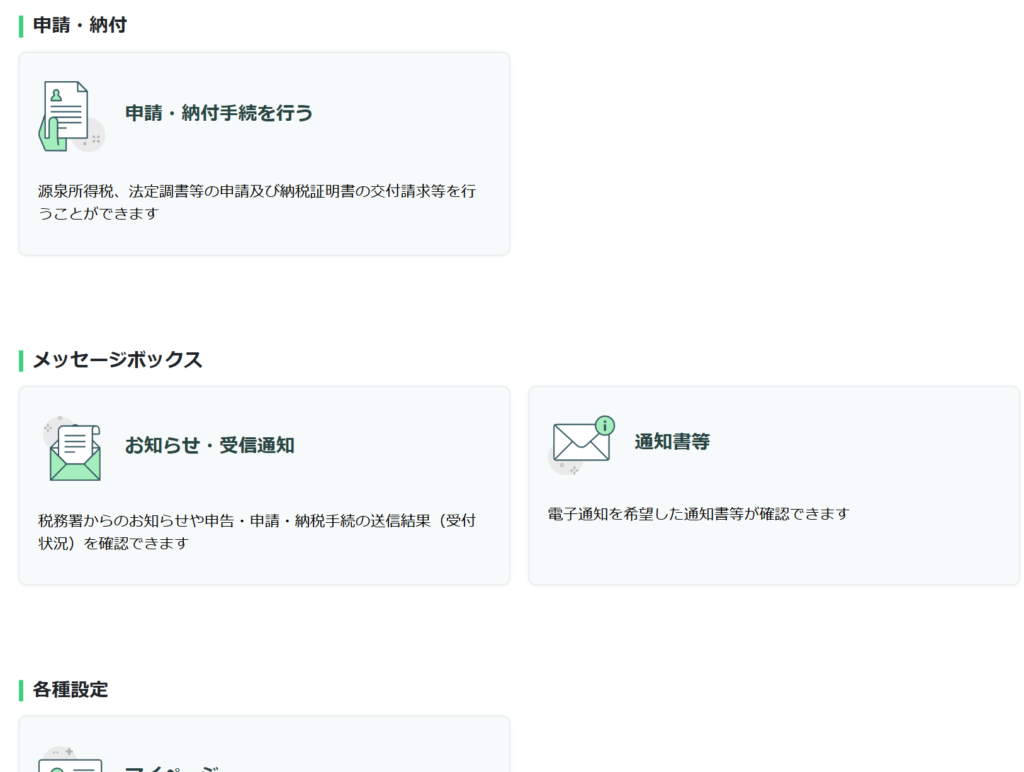Viewport: 1024px width, 772px height.
Task: Click the open envelope icon for お知らせ・受信通知
Action: coord(73,450)
